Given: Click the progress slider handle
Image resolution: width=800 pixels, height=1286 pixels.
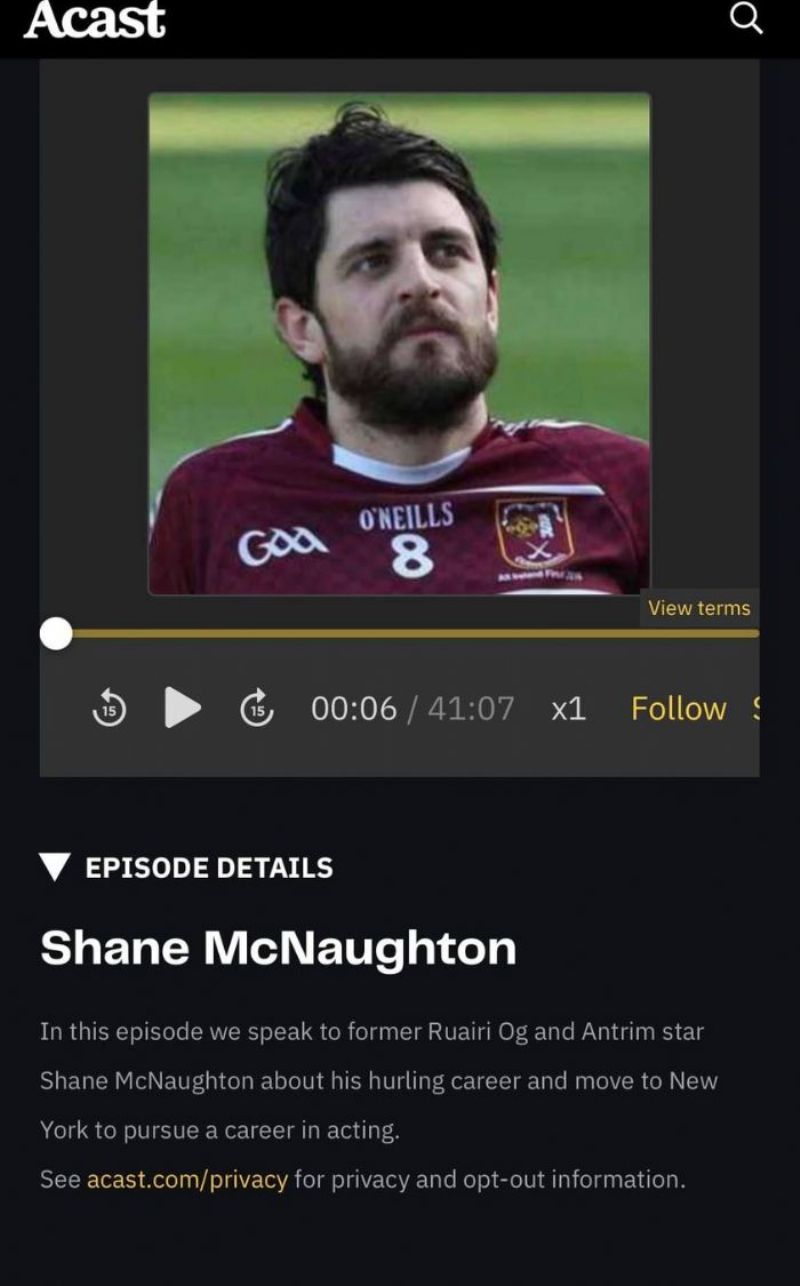Looking at the screenshot, I should tap(56, 633).
